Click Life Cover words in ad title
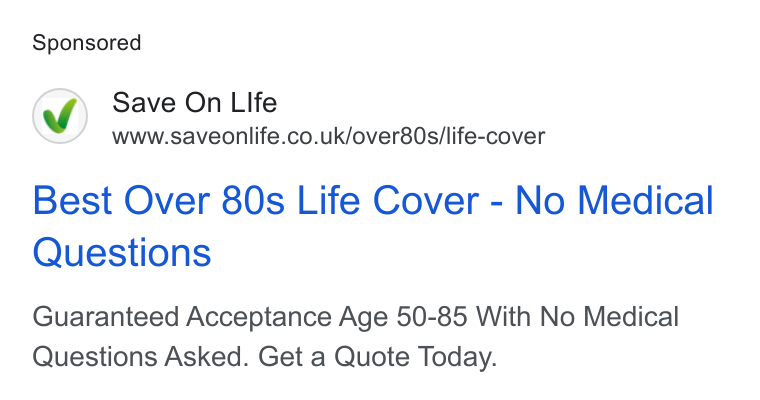Image resolution: width=760 pixels, height=400 pixels. (387, 200)
